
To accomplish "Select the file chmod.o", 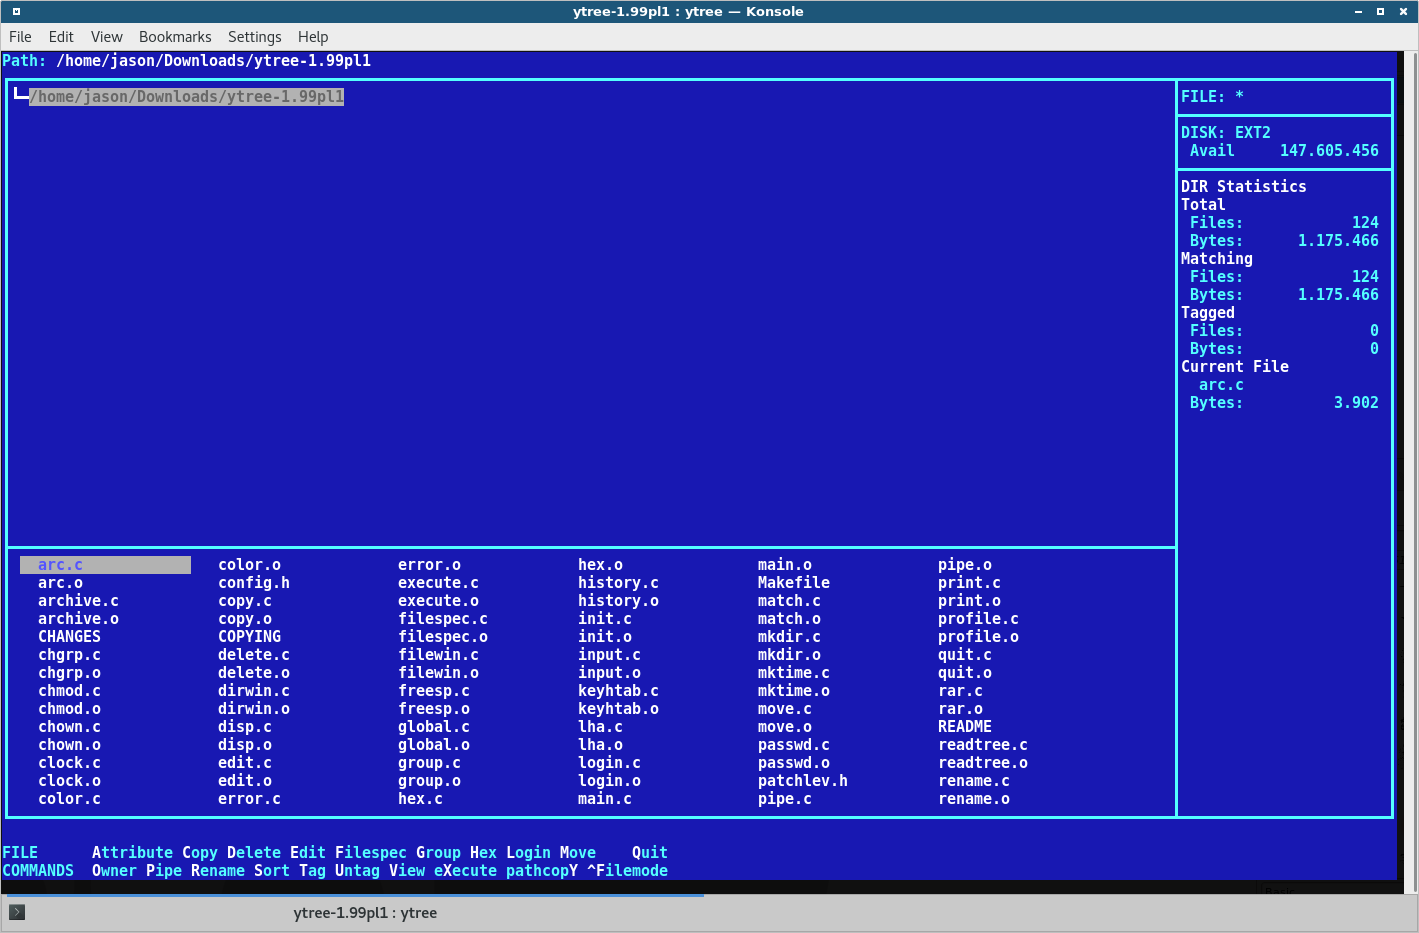I will pos(70,709).
